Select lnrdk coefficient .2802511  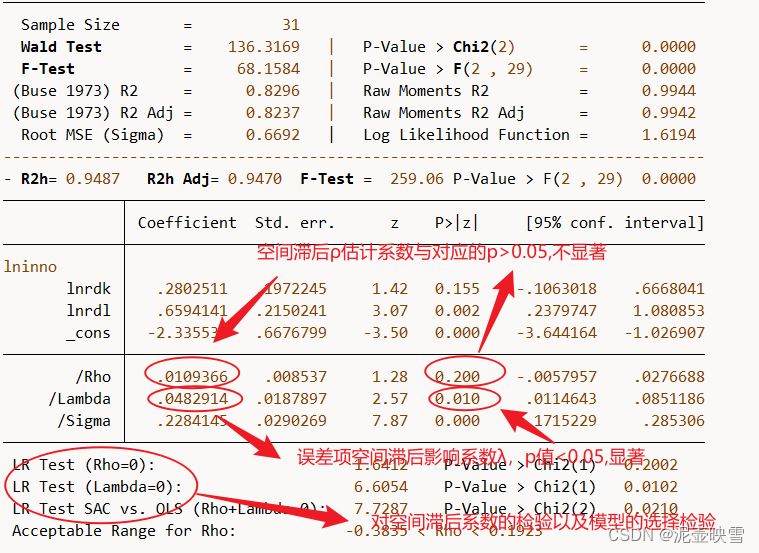pyautogui.click(x=192, y=289)
